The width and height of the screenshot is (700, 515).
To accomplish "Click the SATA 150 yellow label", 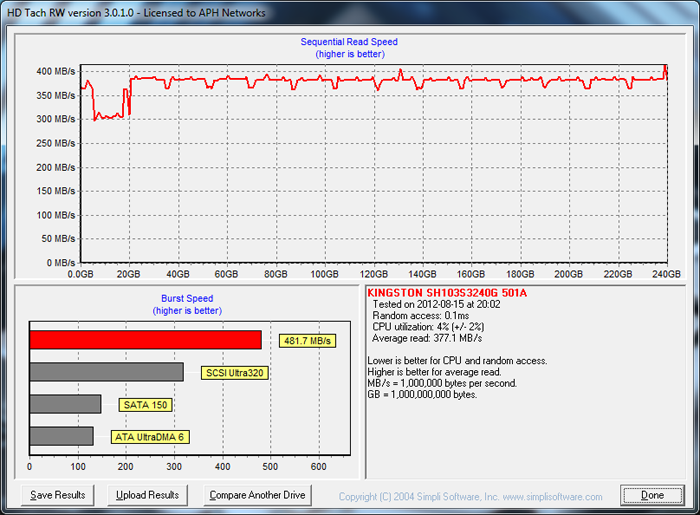I will [146, 405].
